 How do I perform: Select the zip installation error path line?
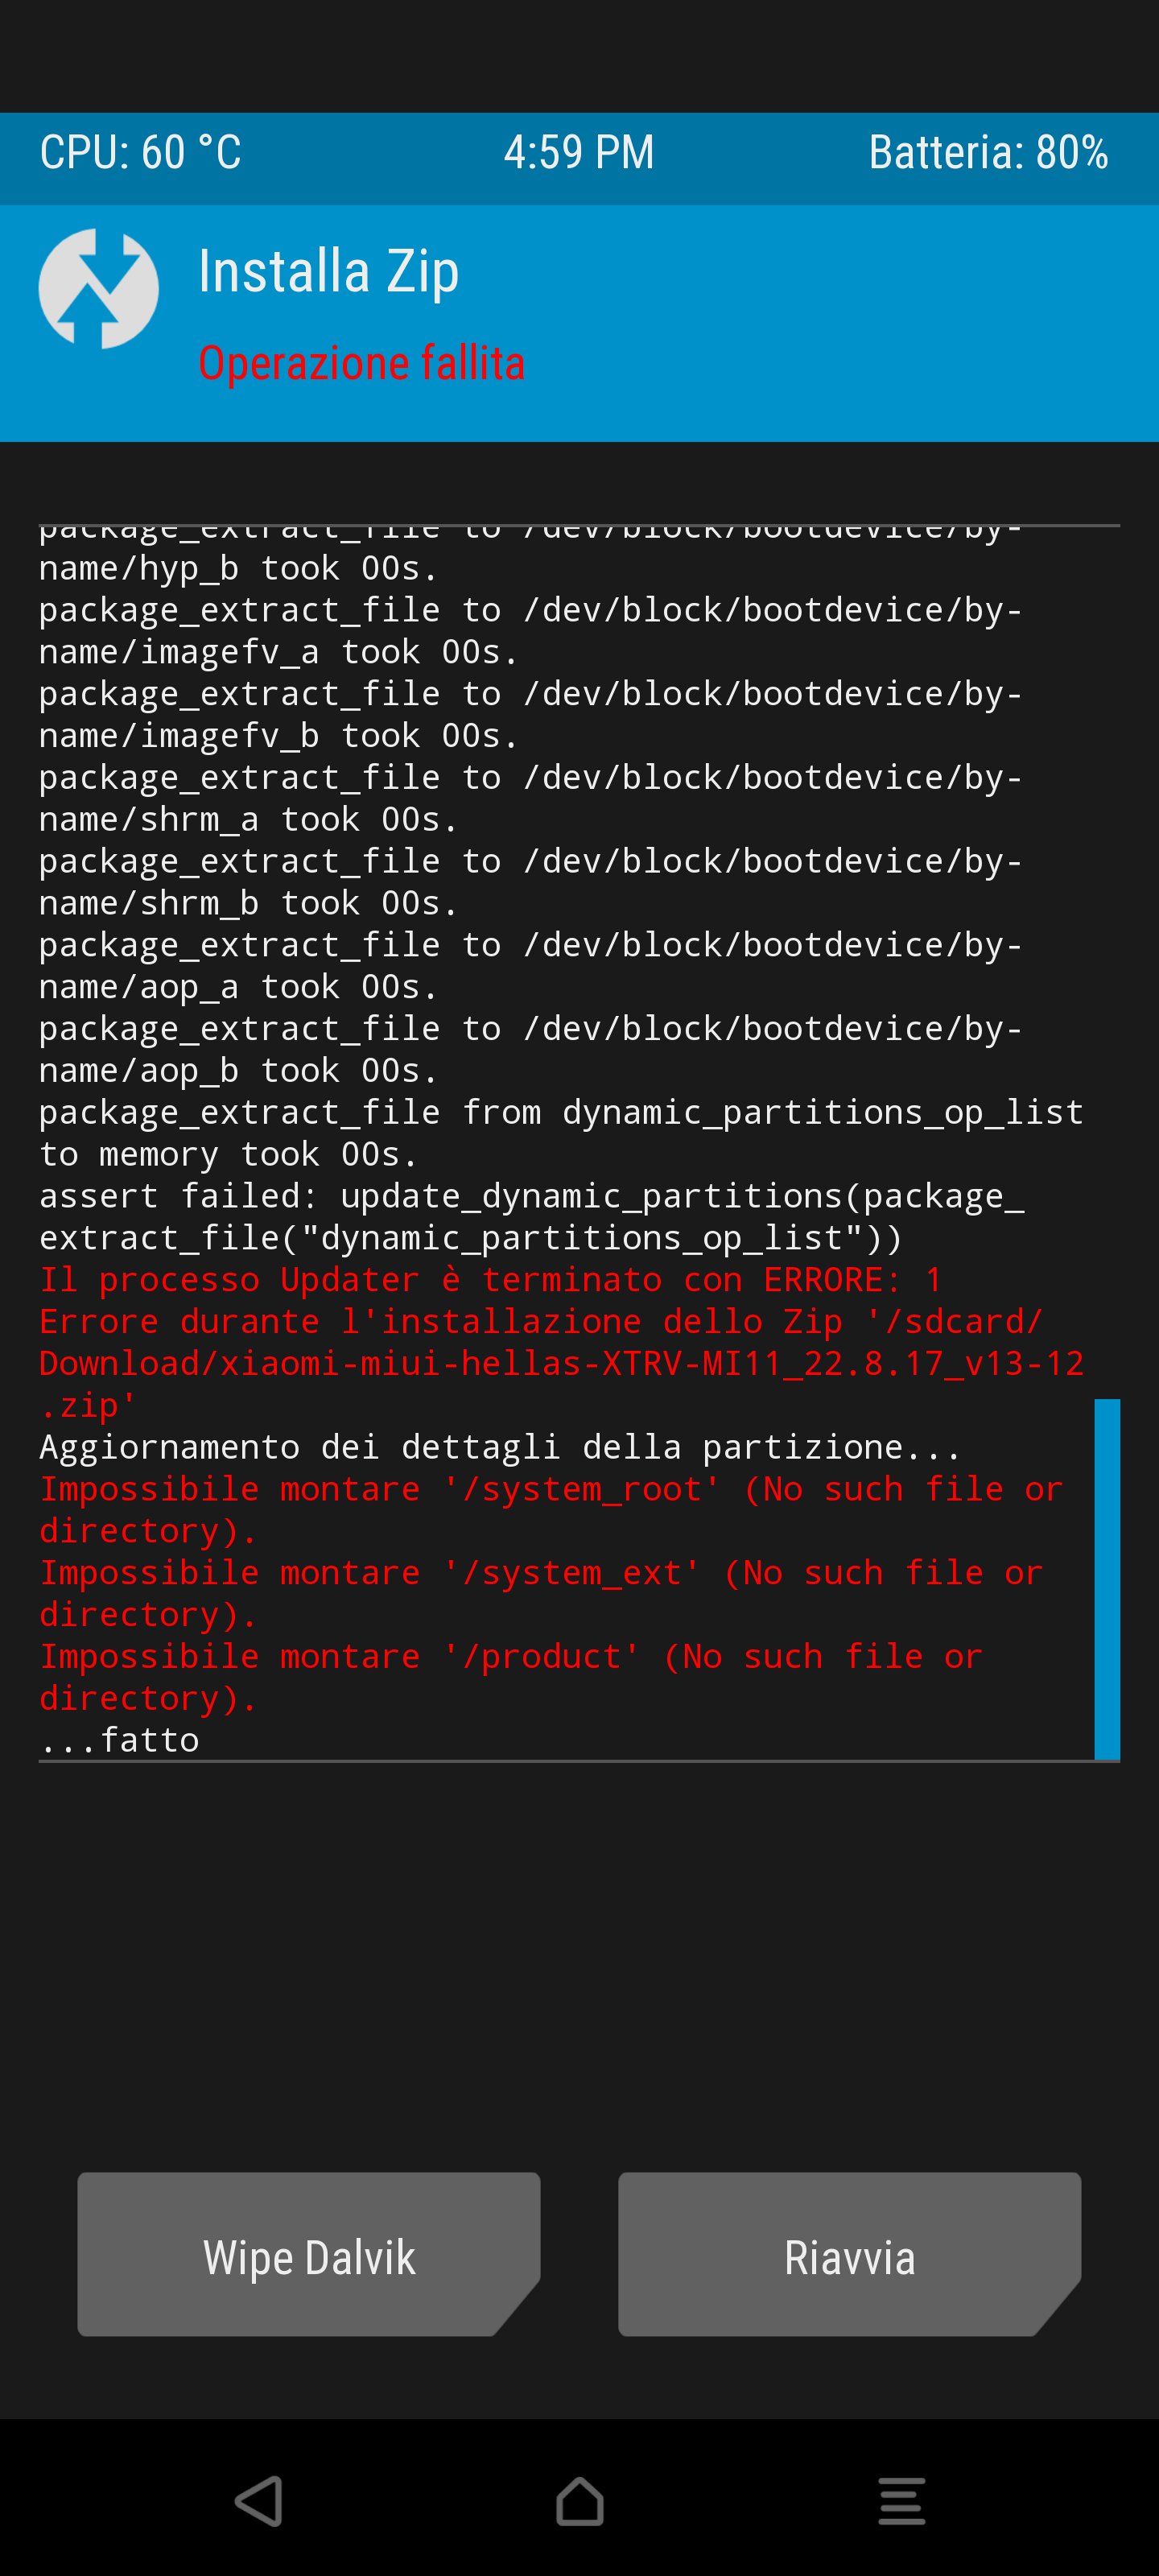(x=560, y=1363)
